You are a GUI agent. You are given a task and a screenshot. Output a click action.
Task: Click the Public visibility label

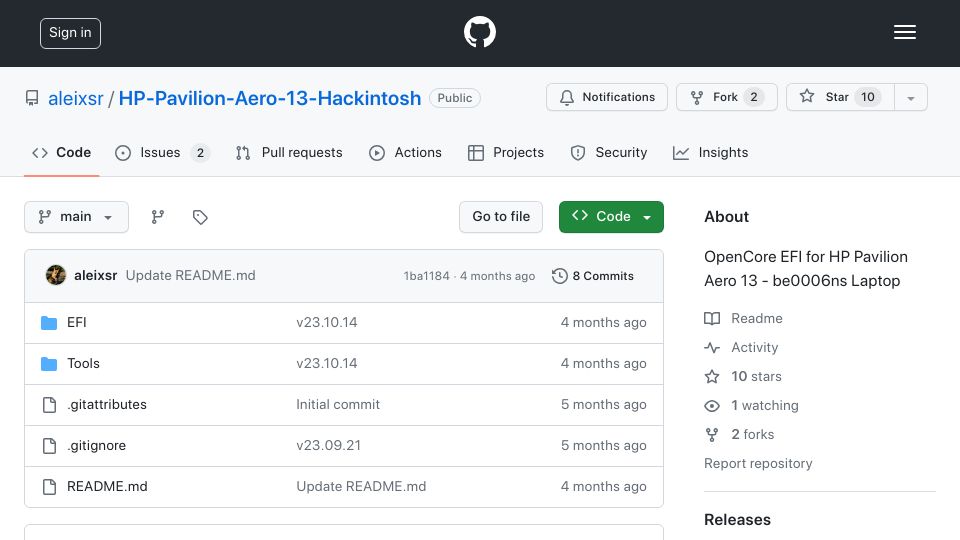(x=455, y=98)
